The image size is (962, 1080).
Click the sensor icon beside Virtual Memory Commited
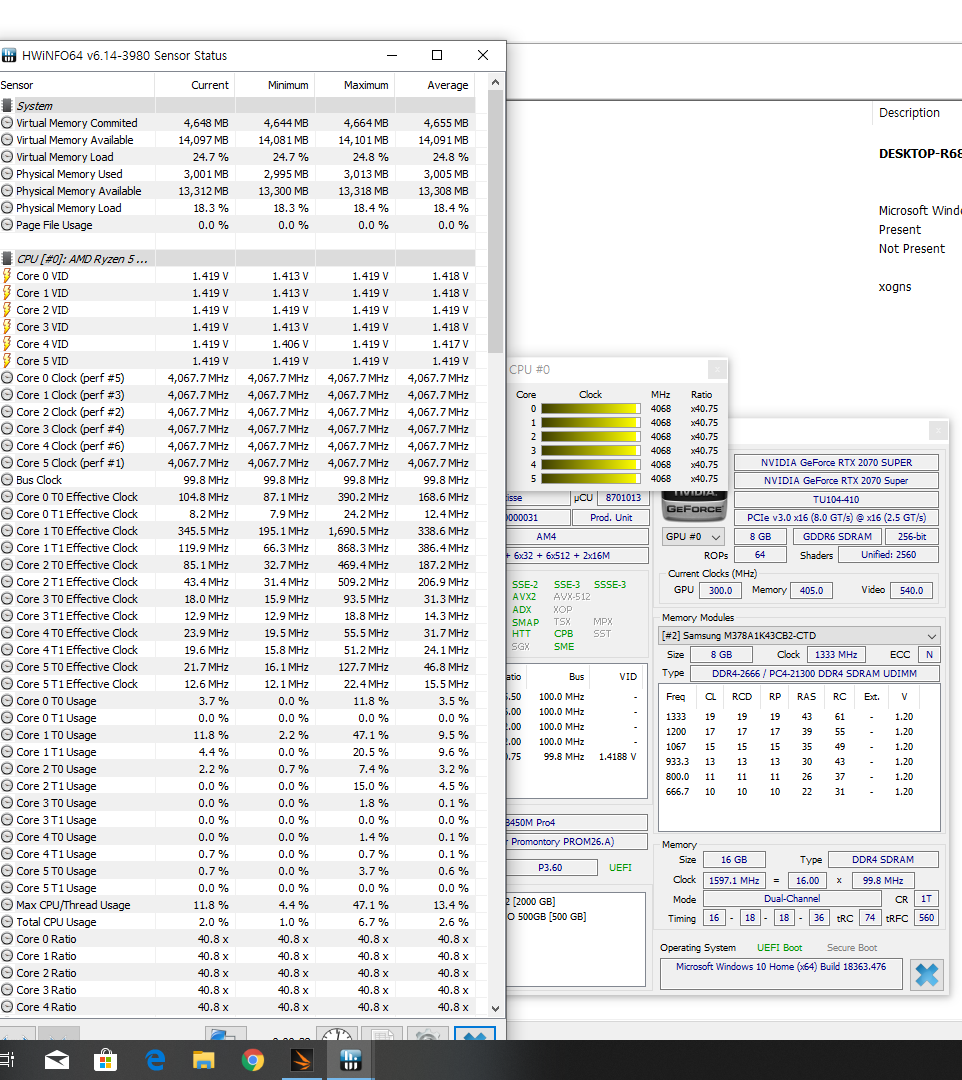7,123
